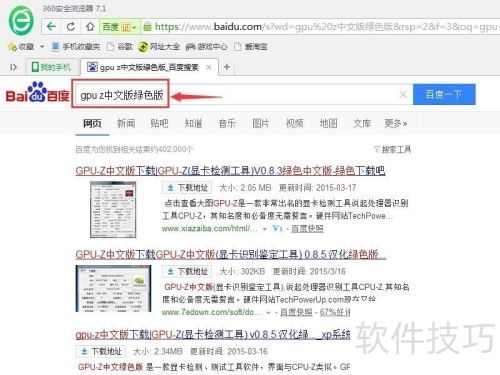Image resolution: width=500 pixels, height=375 pixels.
Task: Open the browser home page icon
Action: coord(90,26)
